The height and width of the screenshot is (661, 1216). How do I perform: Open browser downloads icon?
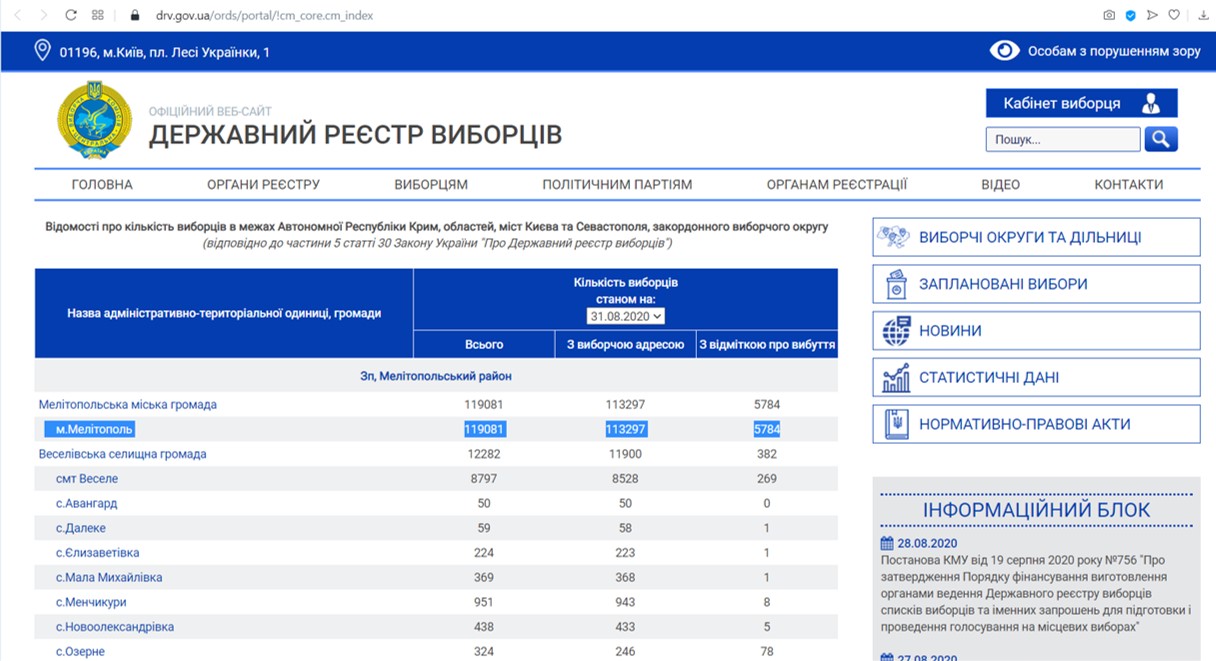tap(1202, 16)
